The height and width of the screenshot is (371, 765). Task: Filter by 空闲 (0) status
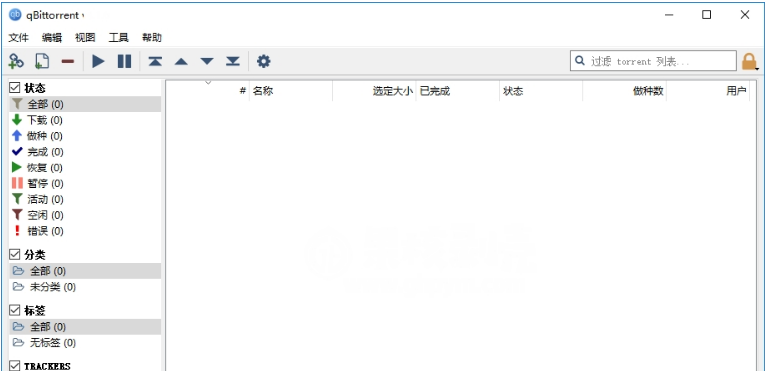pos(85,215)
